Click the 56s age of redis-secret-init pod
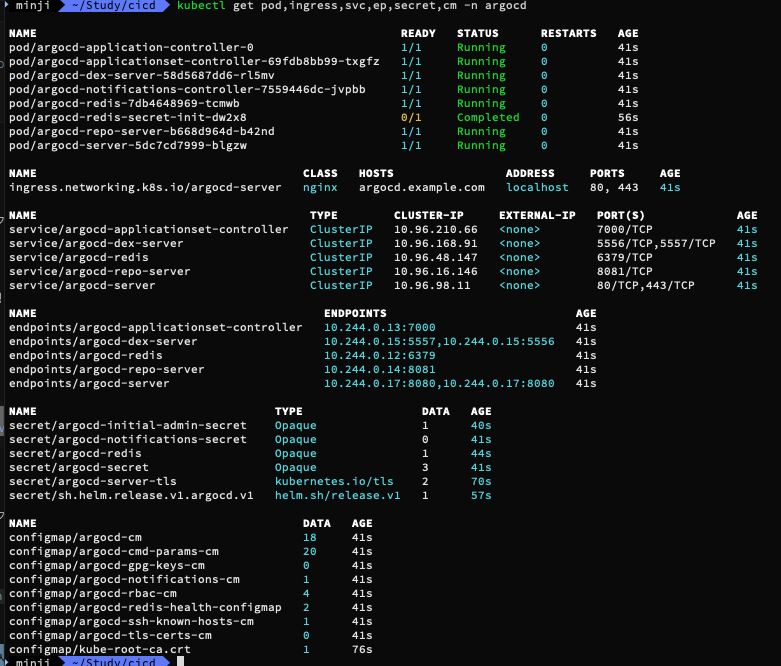The image size is (781, 666). (x=628, y=117)
